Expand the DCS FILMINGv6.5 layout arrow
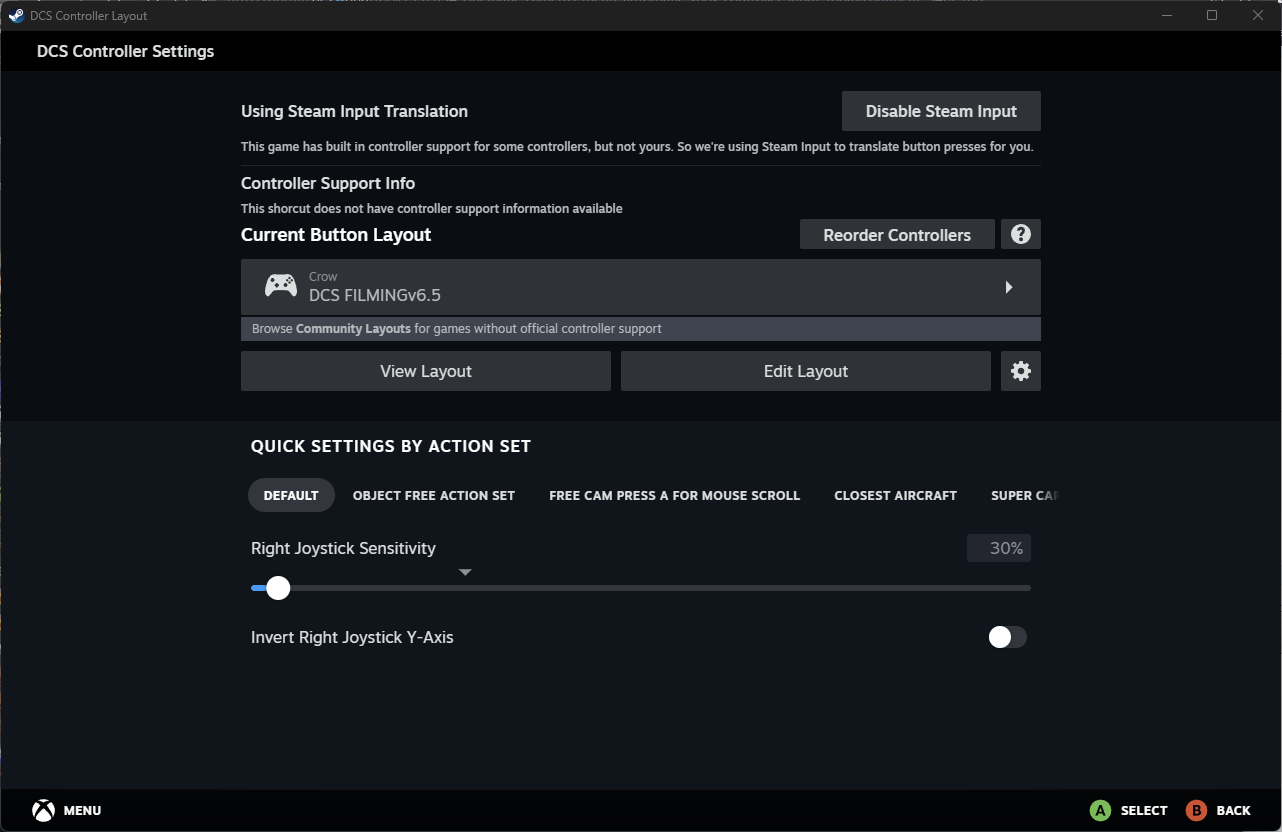 (x=1009, y=287)
